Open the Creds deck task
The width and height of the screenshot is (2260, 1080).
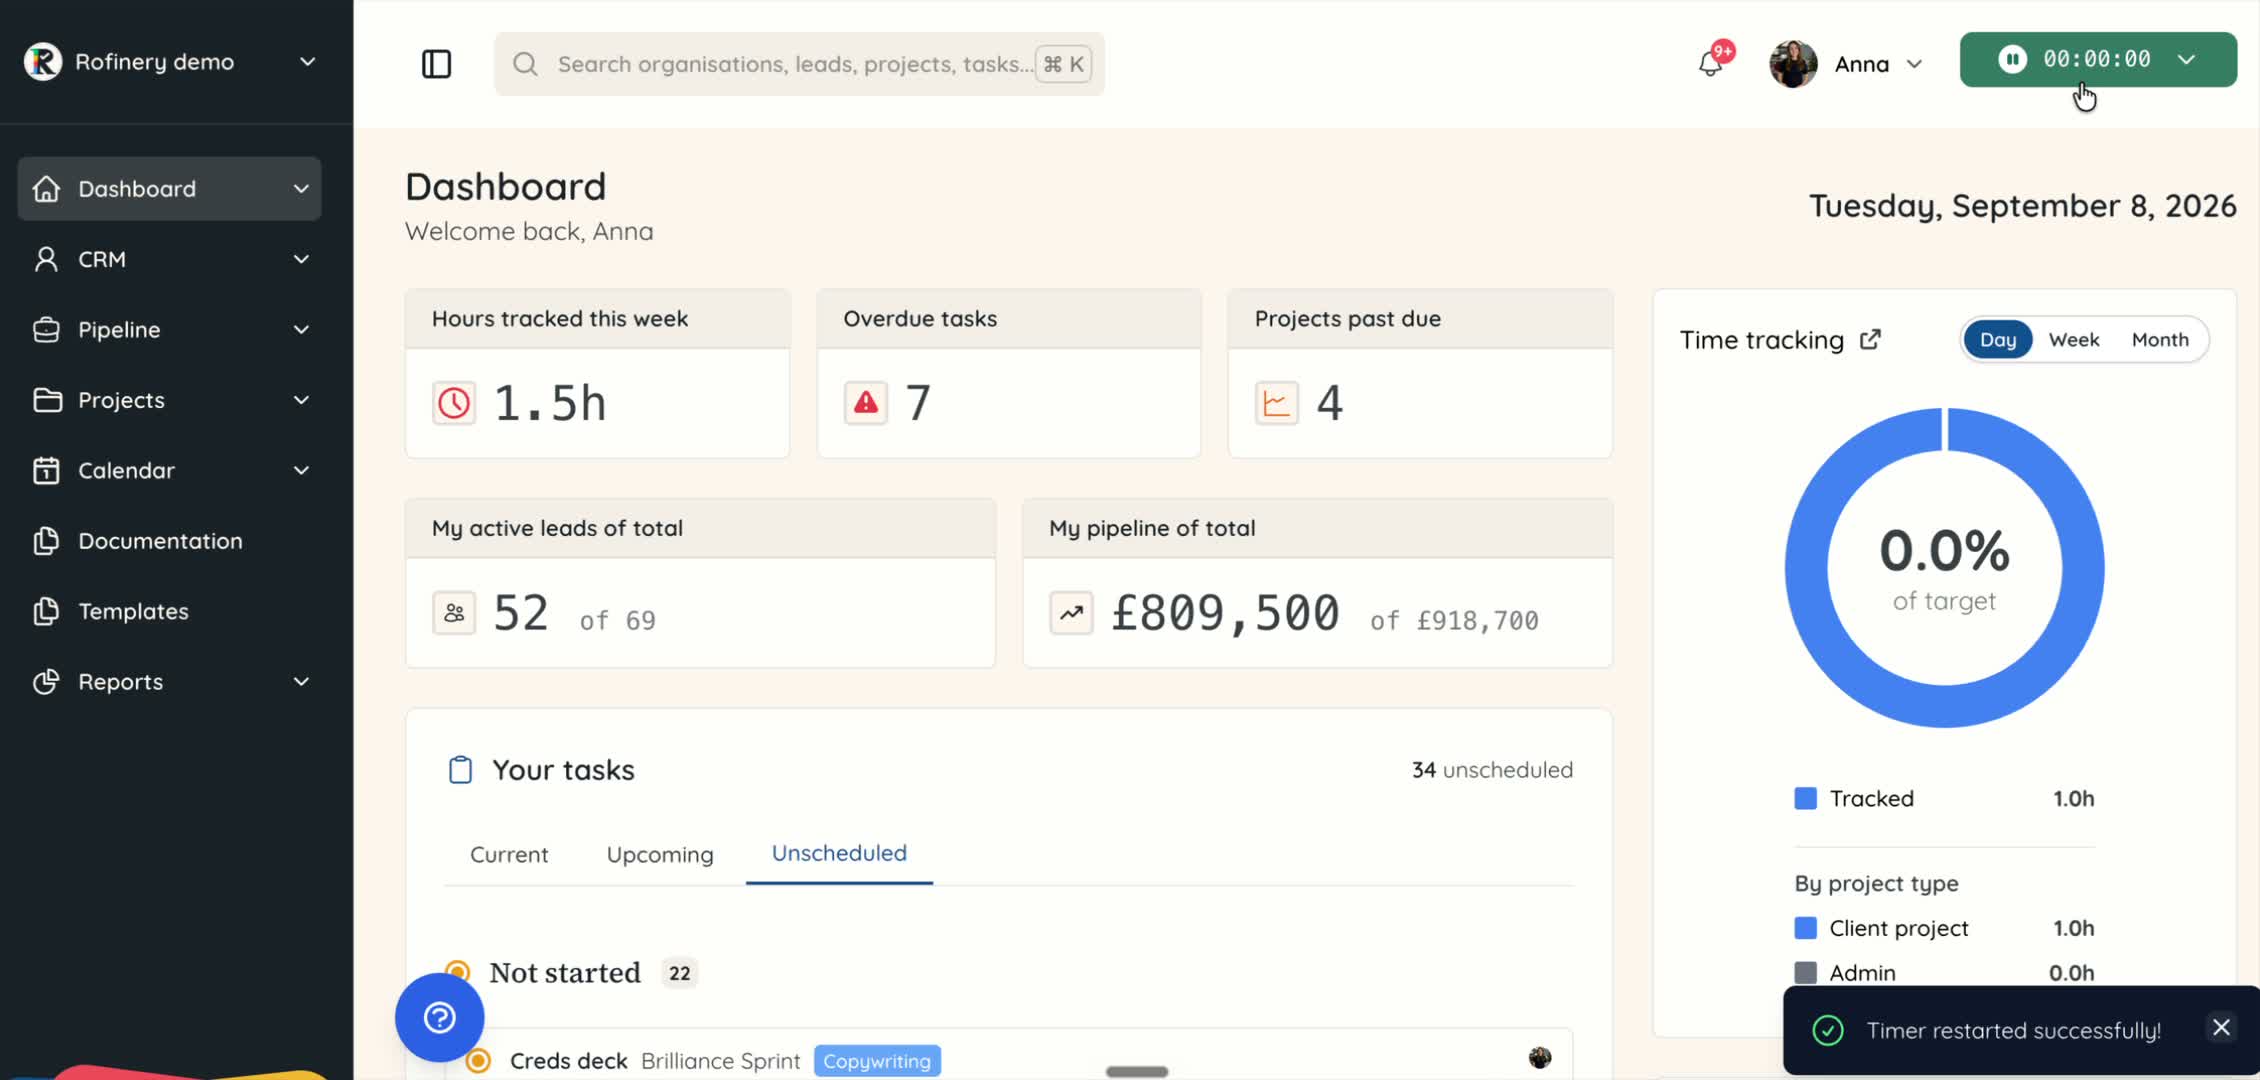click(x=568, y=1061)
